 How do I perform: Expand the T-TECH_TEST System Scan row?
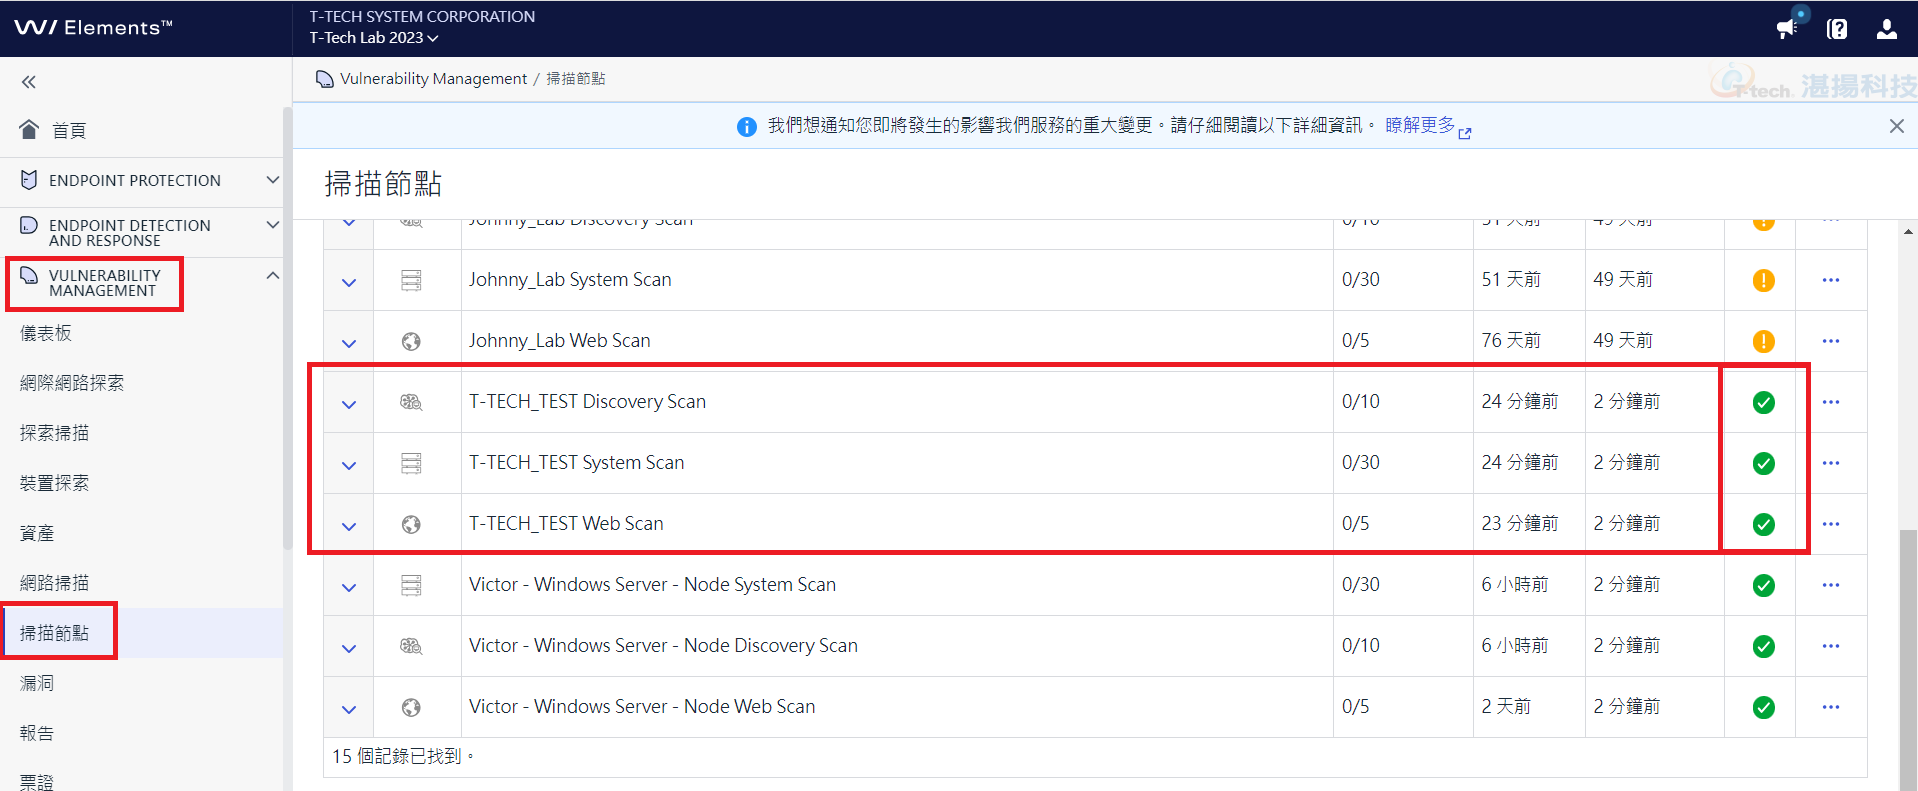[x=349, y=466]
